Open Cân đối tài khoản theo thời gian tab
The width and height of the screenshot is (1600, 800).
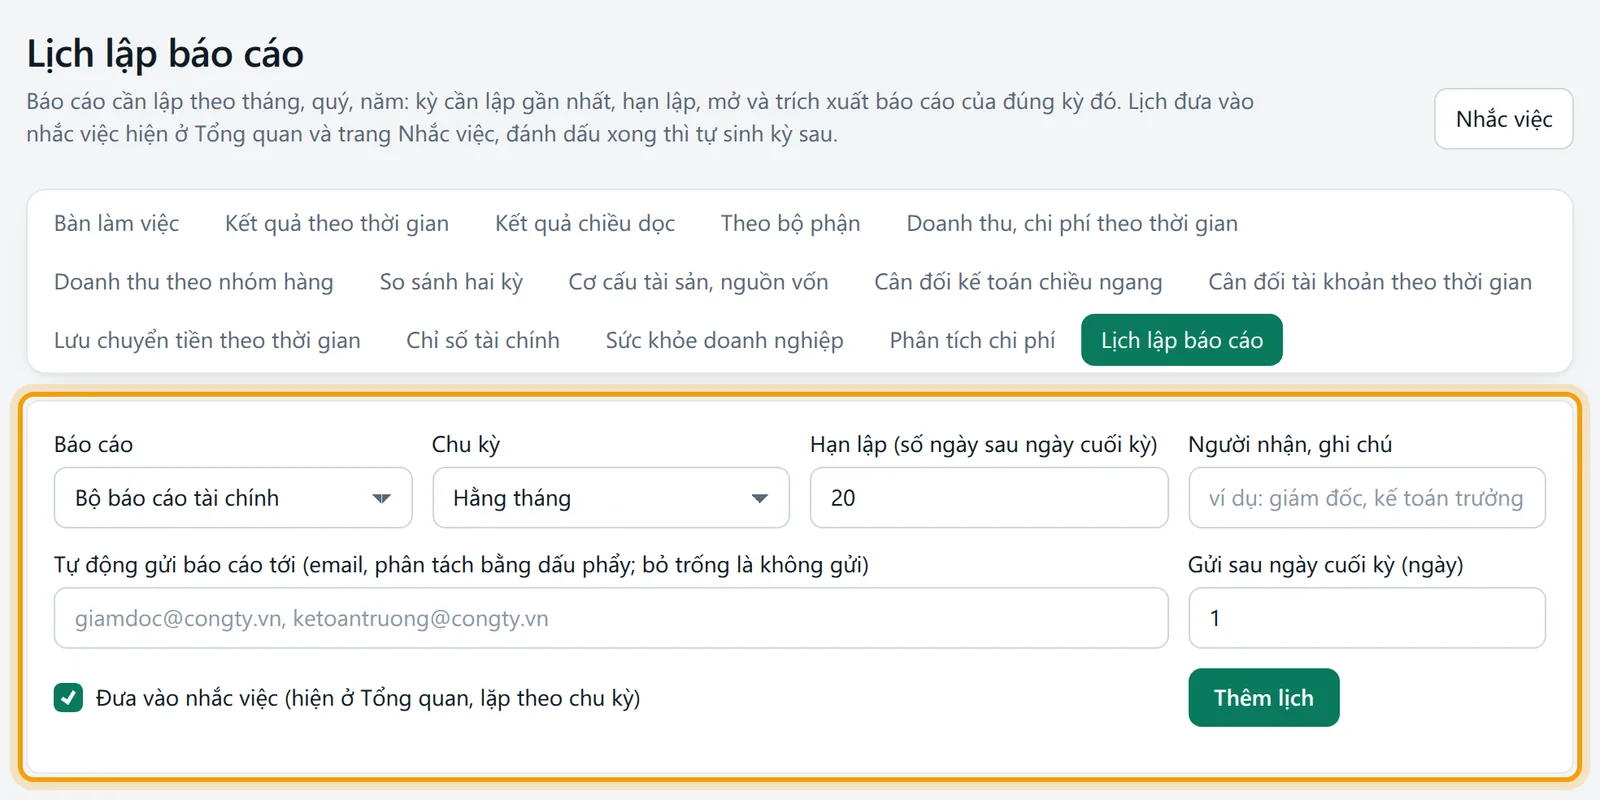coord(1370,282)
